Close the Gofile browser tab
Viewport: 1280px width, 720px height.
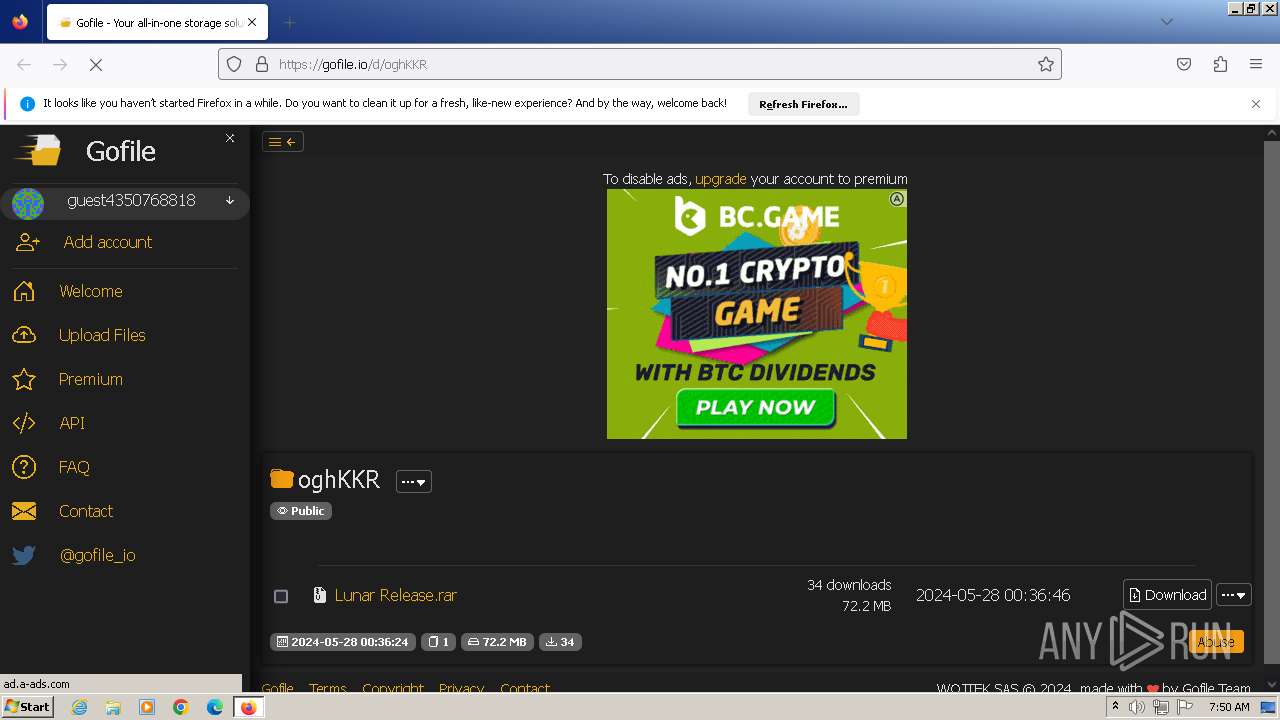pos(251,22)
